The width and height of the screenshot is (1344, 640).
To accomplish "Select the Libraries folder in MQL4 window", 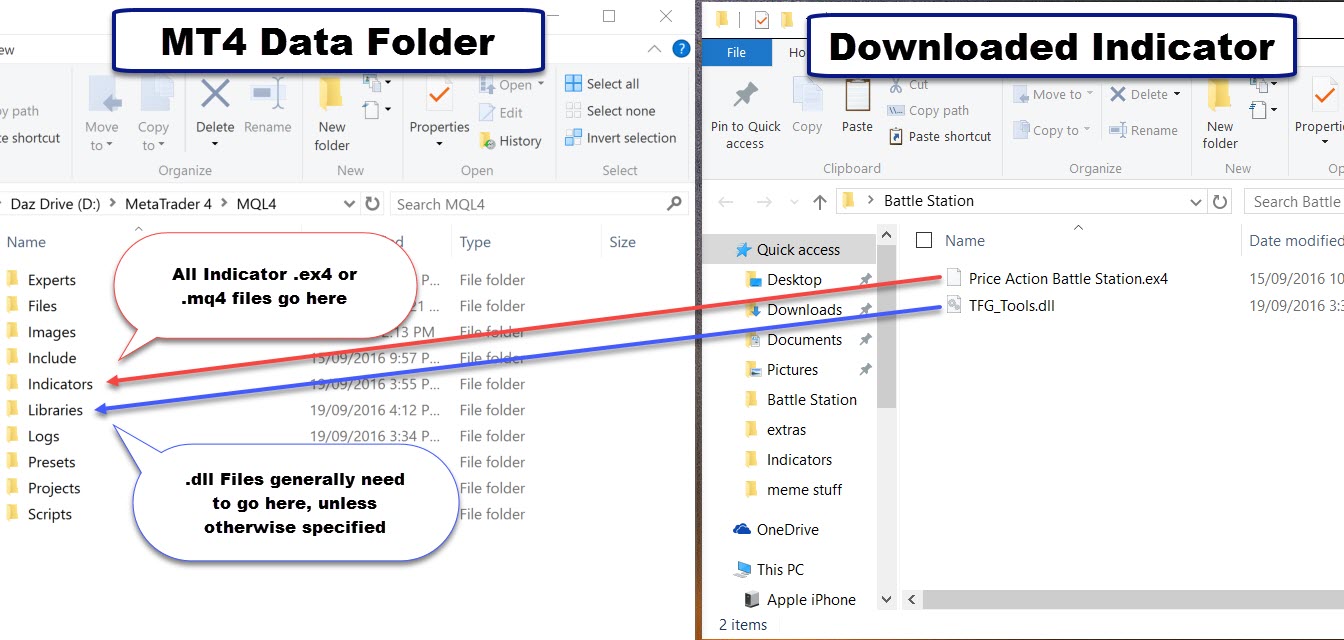I will (x=55, y=410).
